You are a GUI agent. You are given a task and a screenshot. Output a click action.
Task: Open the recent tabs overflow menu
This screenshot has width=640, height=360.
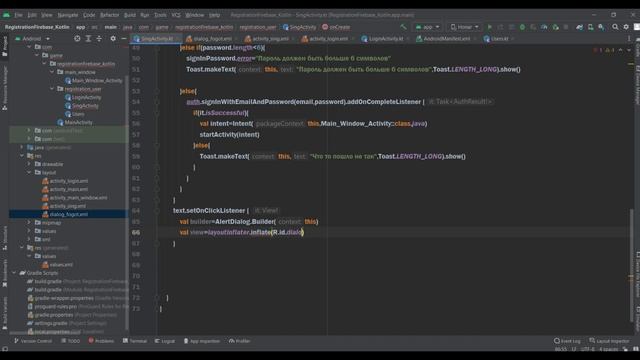629,38
